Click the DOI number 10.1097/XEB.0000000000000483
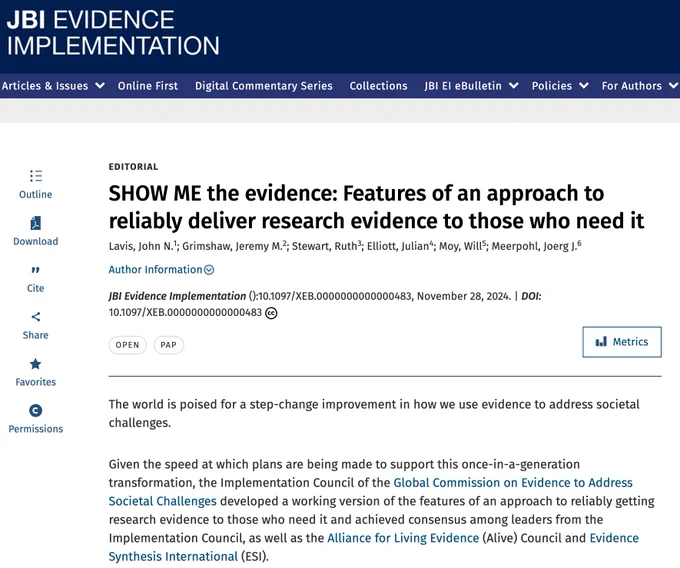Screen dimensions: 680x568 click(x=185, y=313)
